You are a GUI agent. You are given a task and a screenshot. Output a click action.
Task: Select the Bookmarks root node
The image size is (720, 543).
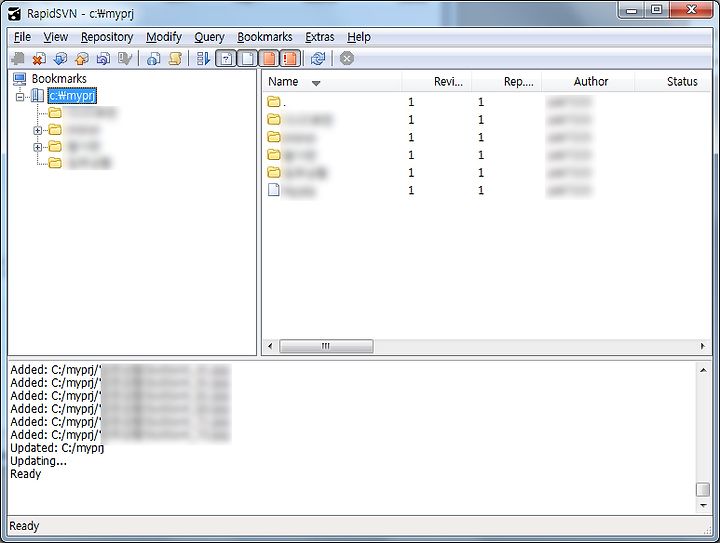click(59, 78)
